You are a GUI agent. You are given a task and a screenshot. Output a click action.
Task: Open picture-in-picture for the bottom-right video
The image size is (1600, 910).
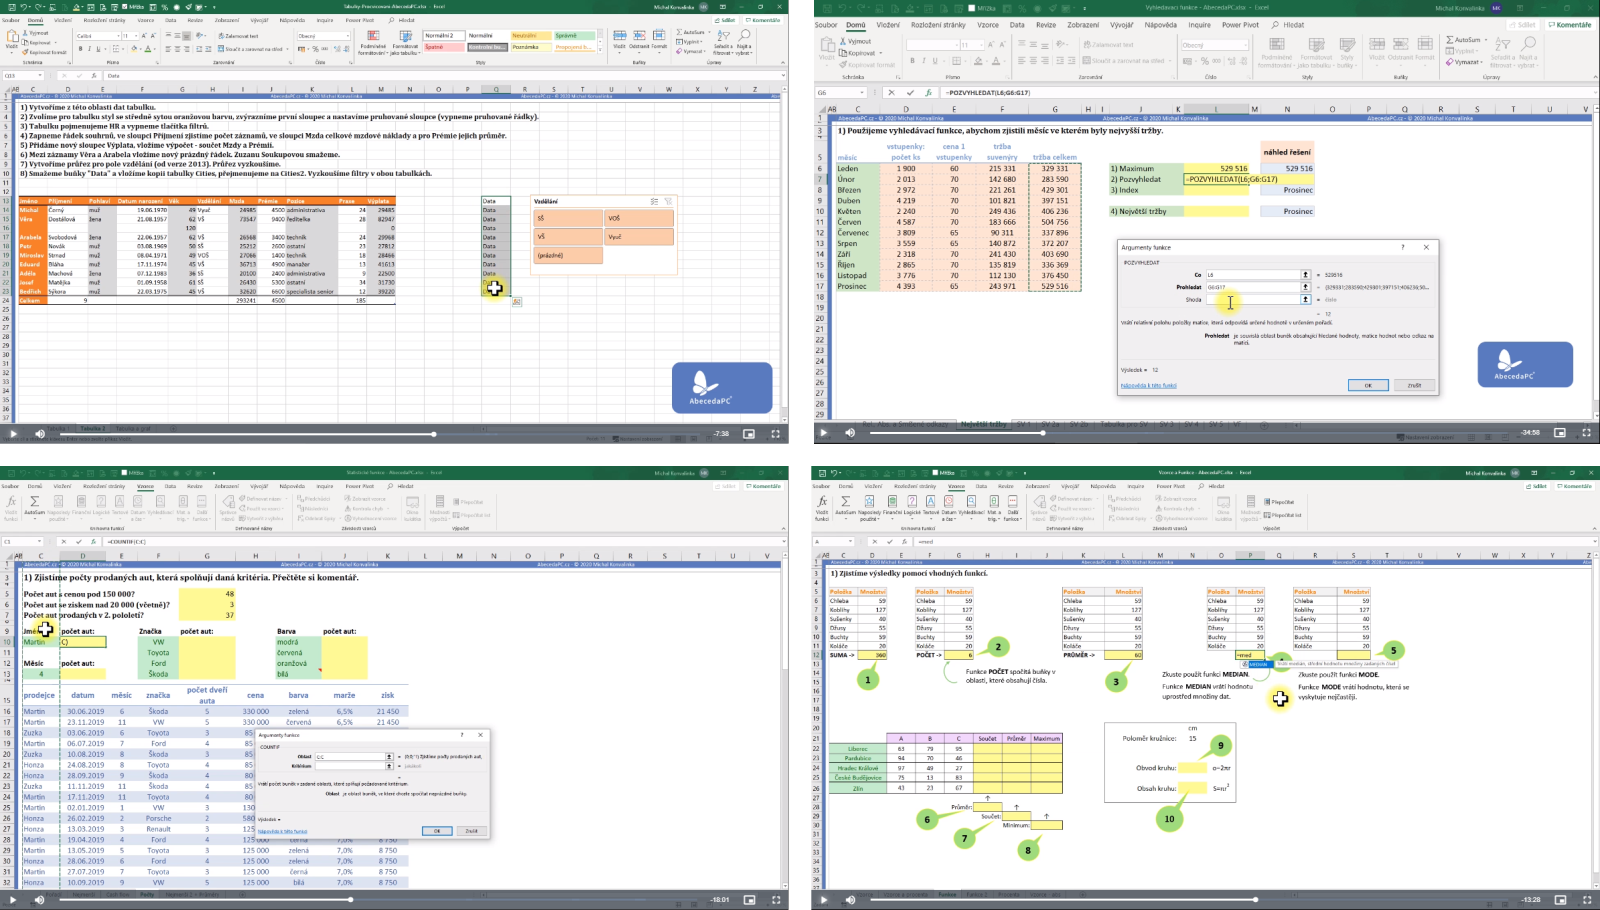click(1560, 900)
